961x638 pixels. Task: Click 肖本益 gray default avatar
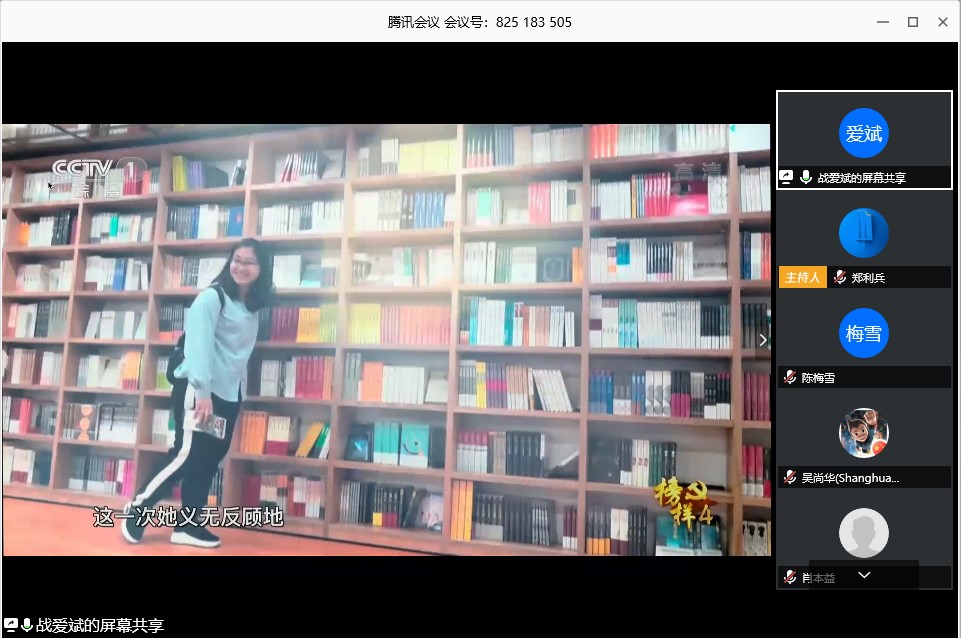pyautogui.click(x=864, y=533)
